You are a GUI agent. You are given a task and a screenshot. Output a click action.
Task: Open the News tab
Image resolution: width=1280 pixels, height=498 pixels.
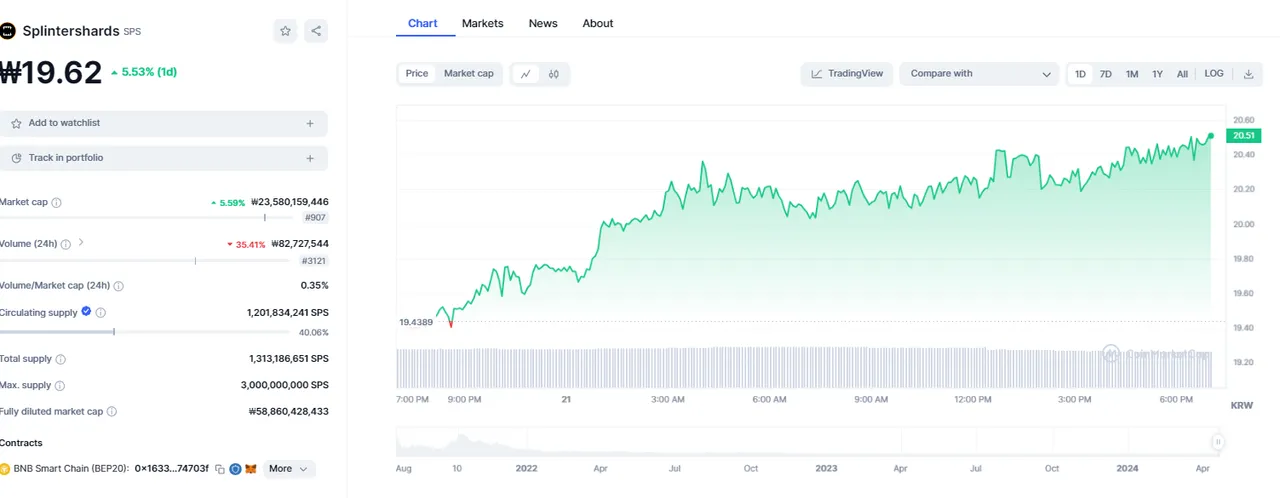pos(543,23)
